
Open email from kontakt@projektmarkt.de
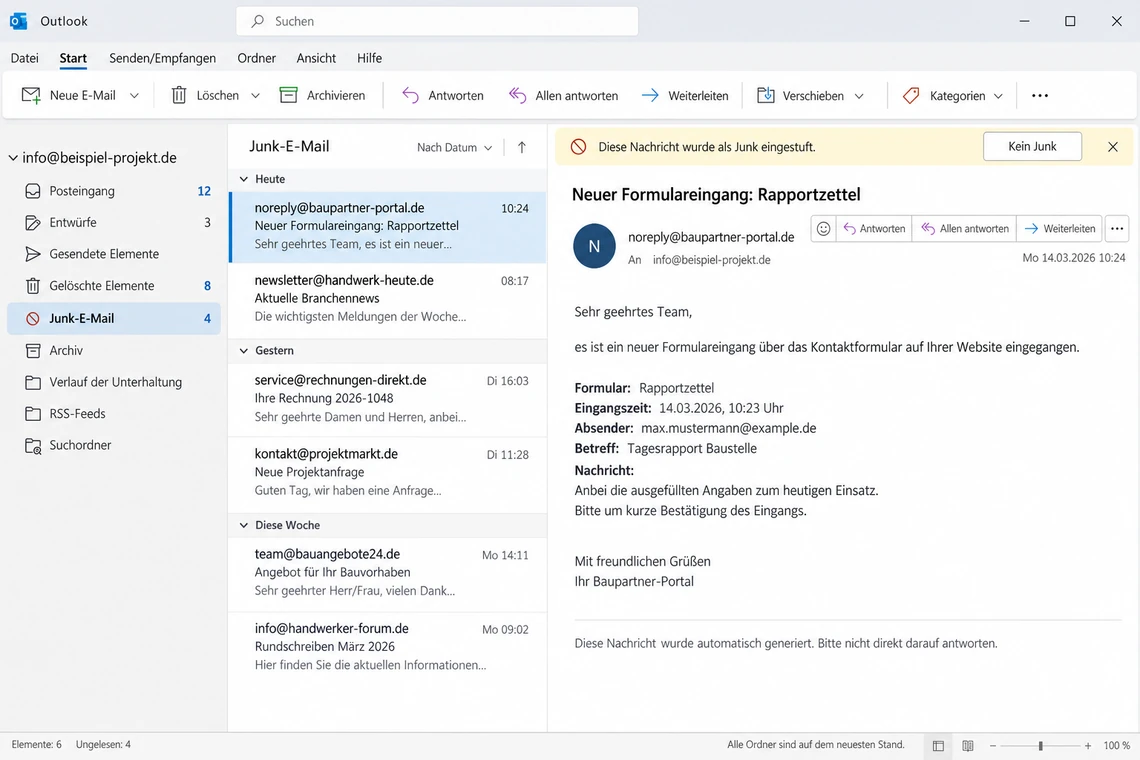click(x=388, y=473)
